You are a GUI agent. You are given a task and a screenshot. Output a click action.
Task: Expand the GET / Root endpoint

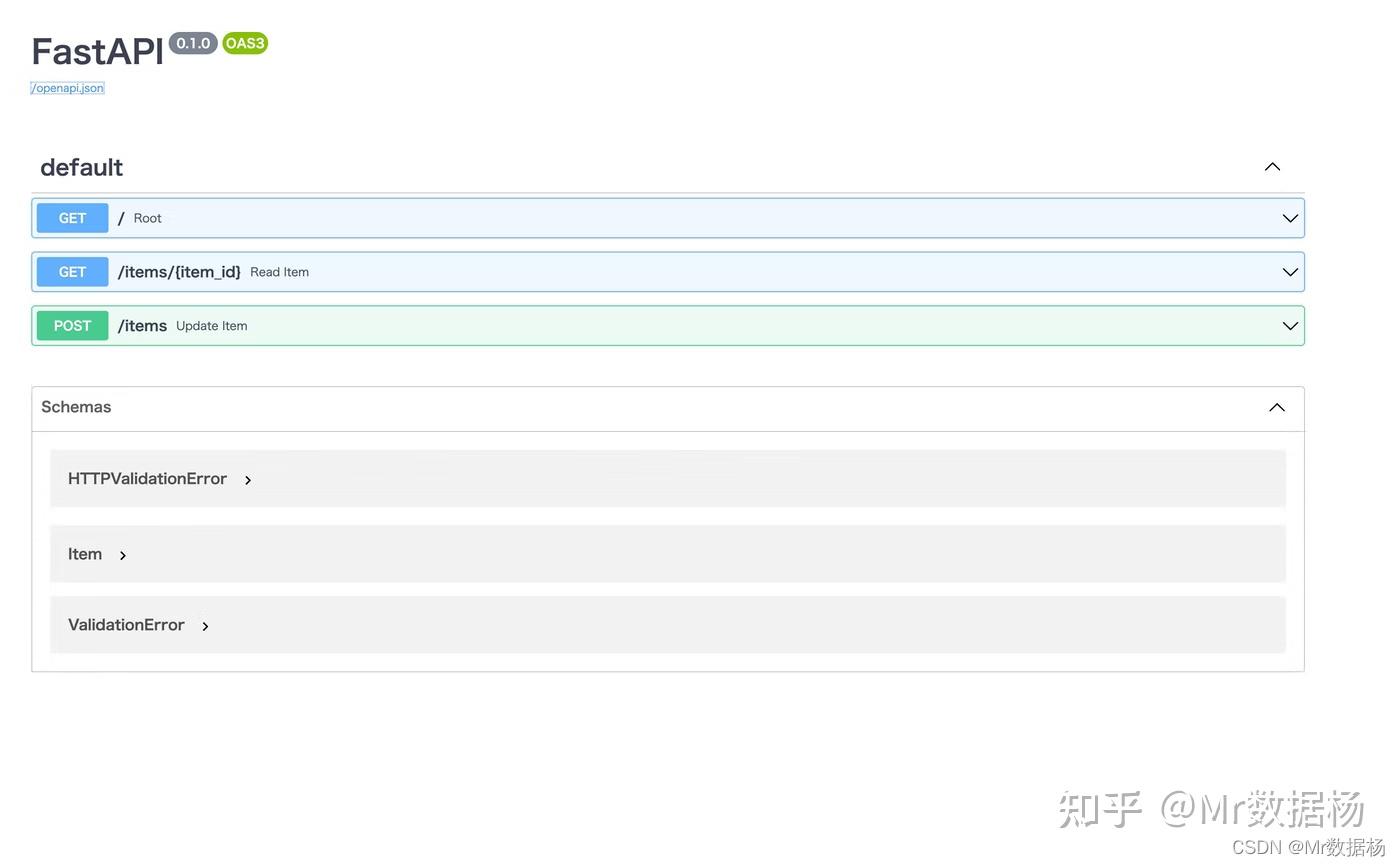tap(1288, 217)
